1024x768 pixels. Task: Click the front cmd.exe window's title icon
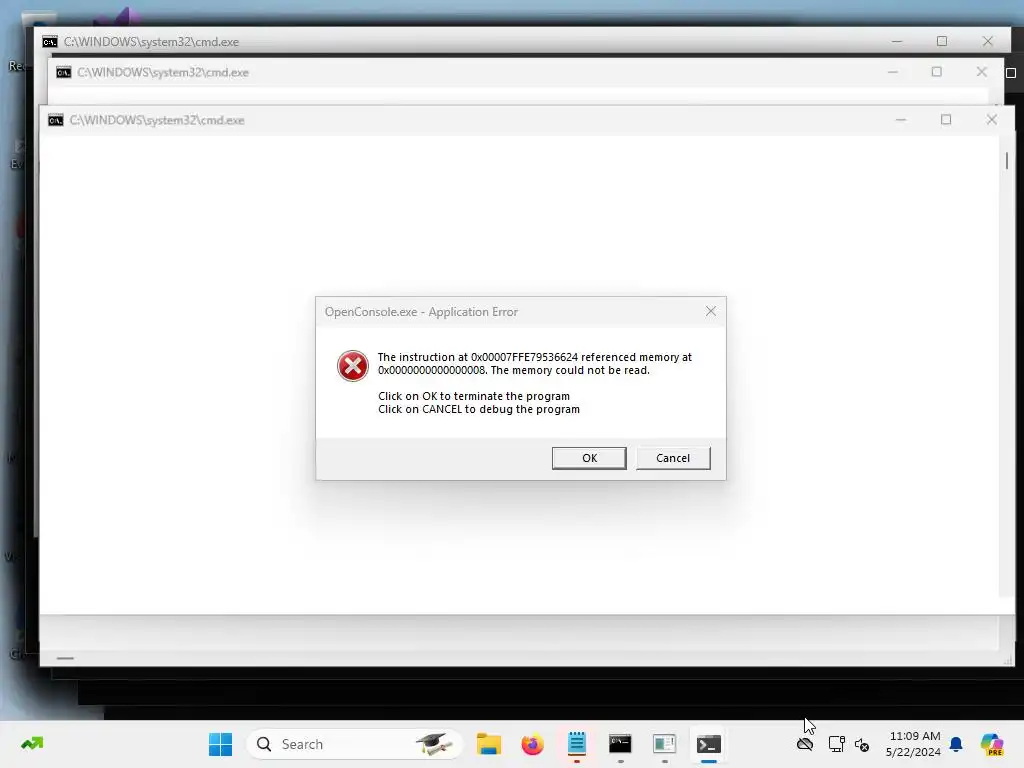pos(56,120)
